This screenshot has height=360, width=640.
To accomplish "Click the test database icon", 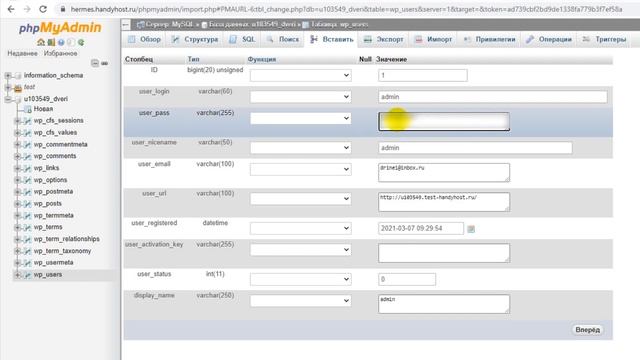I will coord(18,87).
